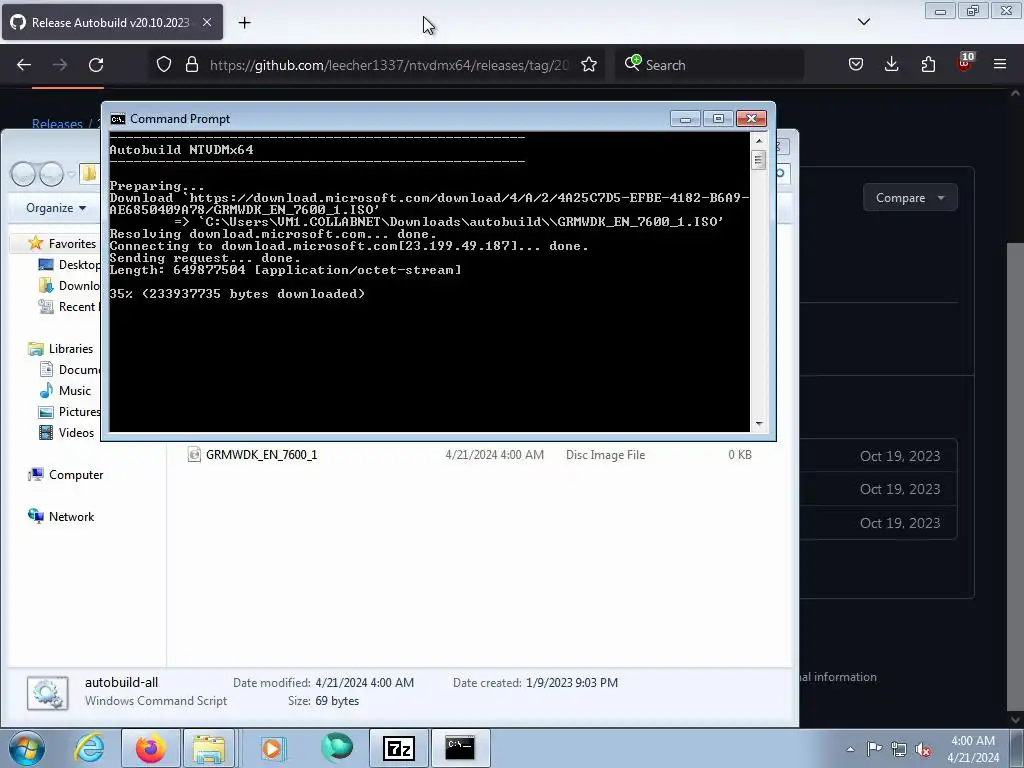This screenshot has width=1024, height=768.
Task: Switch to Firefox in the taskbar
Action: coord(150,748)
